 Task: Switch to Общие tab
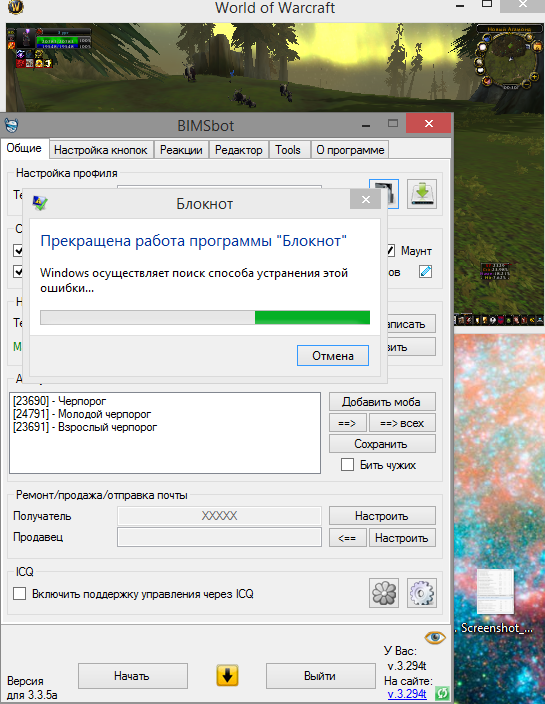(x=24, y=148)
